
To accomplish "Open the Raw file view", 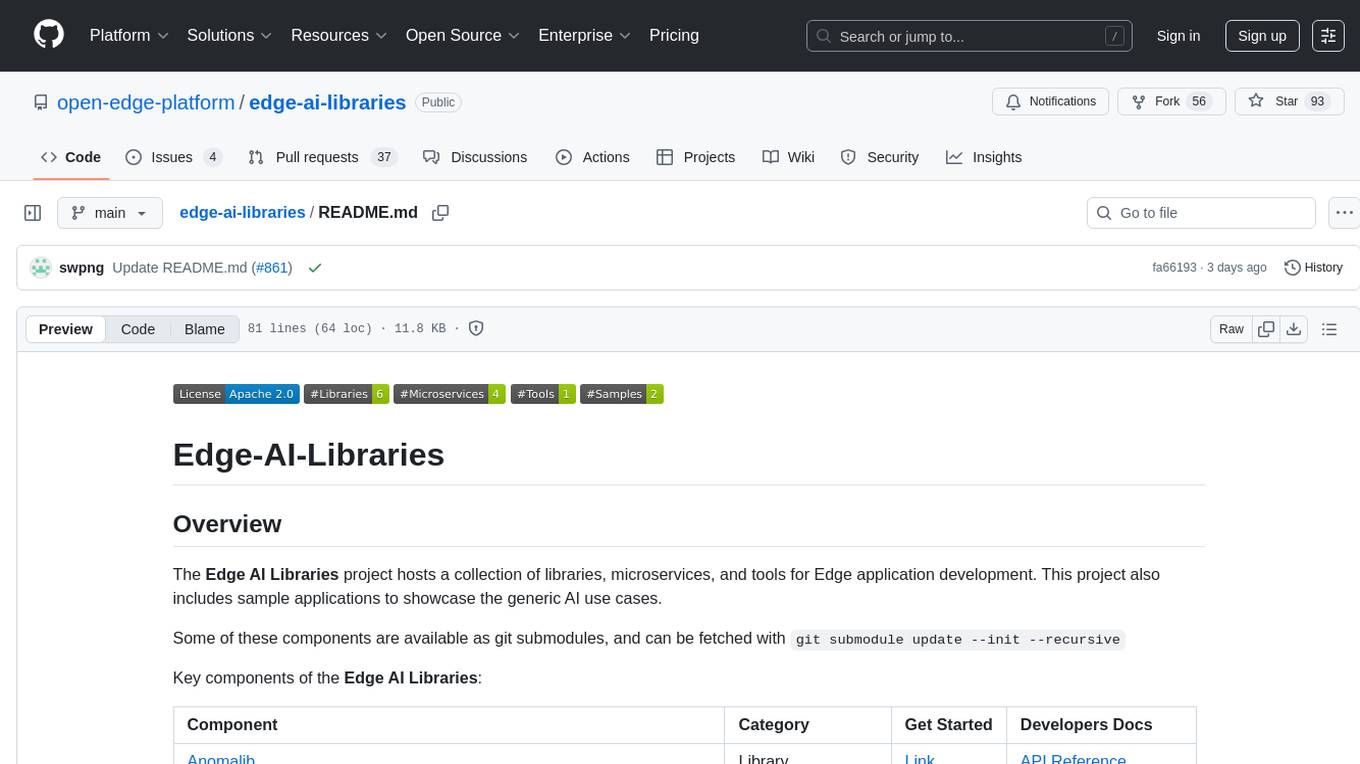I will tap(1231, 329).
